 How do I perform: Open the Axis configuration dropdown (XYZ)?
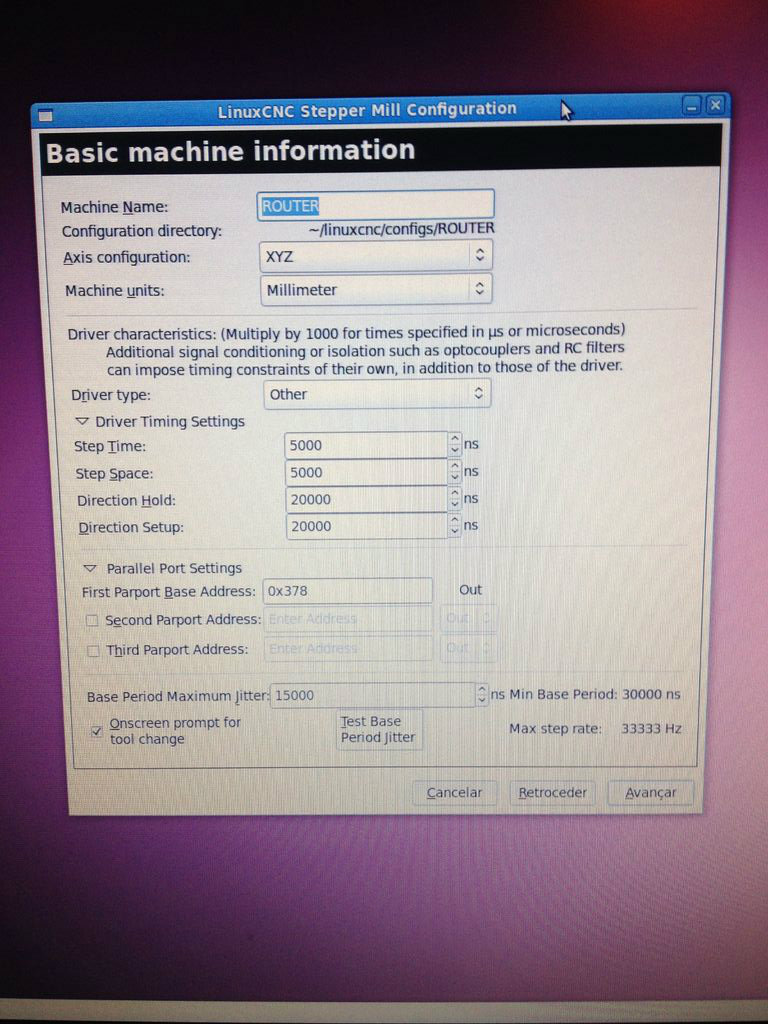[376, 256]
